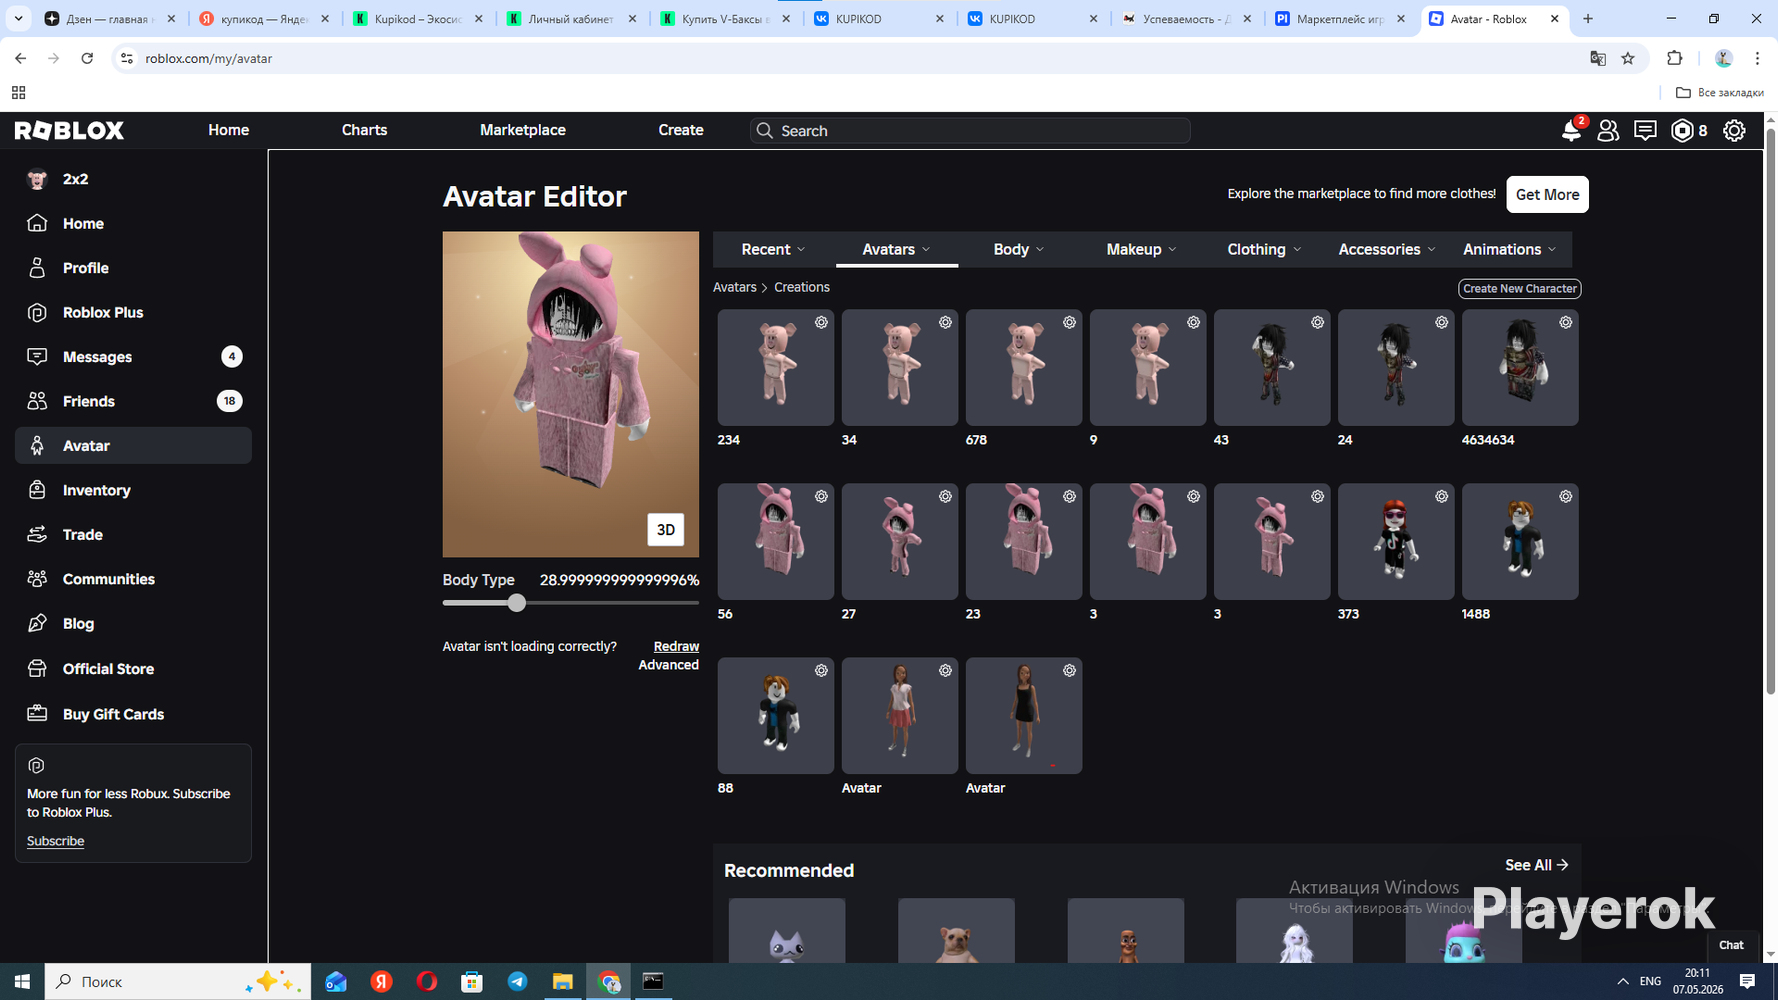Reload the Roblox page
The height and width of the screenshot is (1000, 1778).
click(x=87, y=59)
